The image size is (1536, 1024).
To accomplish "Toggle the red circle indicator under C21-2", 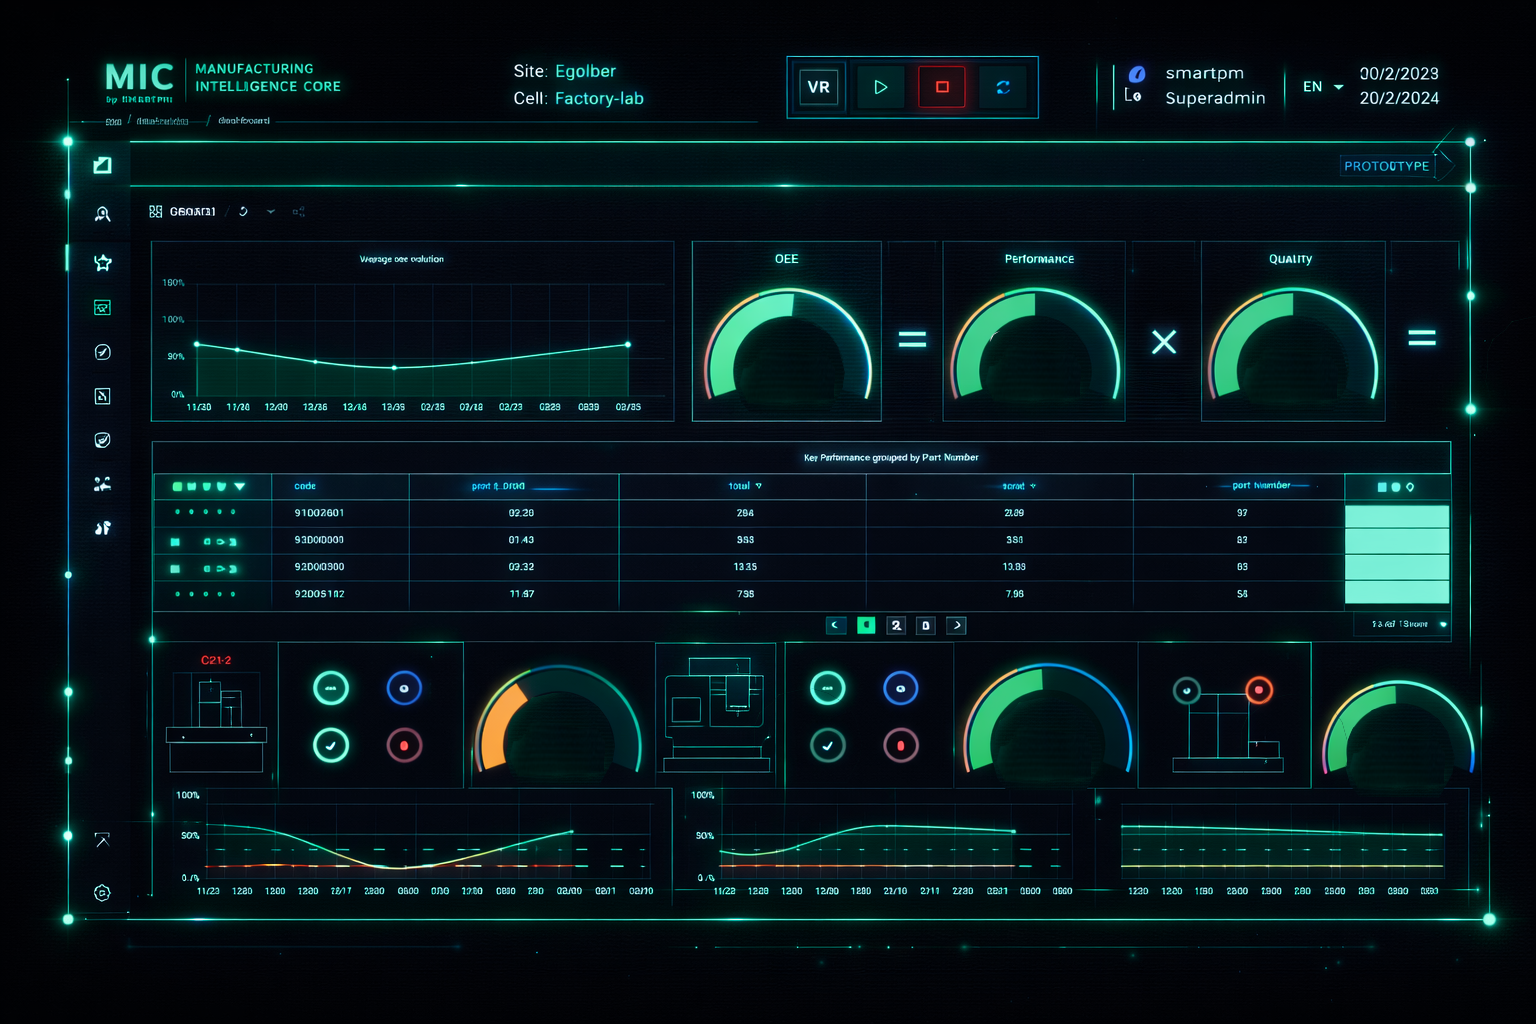I will pos(404,745).
